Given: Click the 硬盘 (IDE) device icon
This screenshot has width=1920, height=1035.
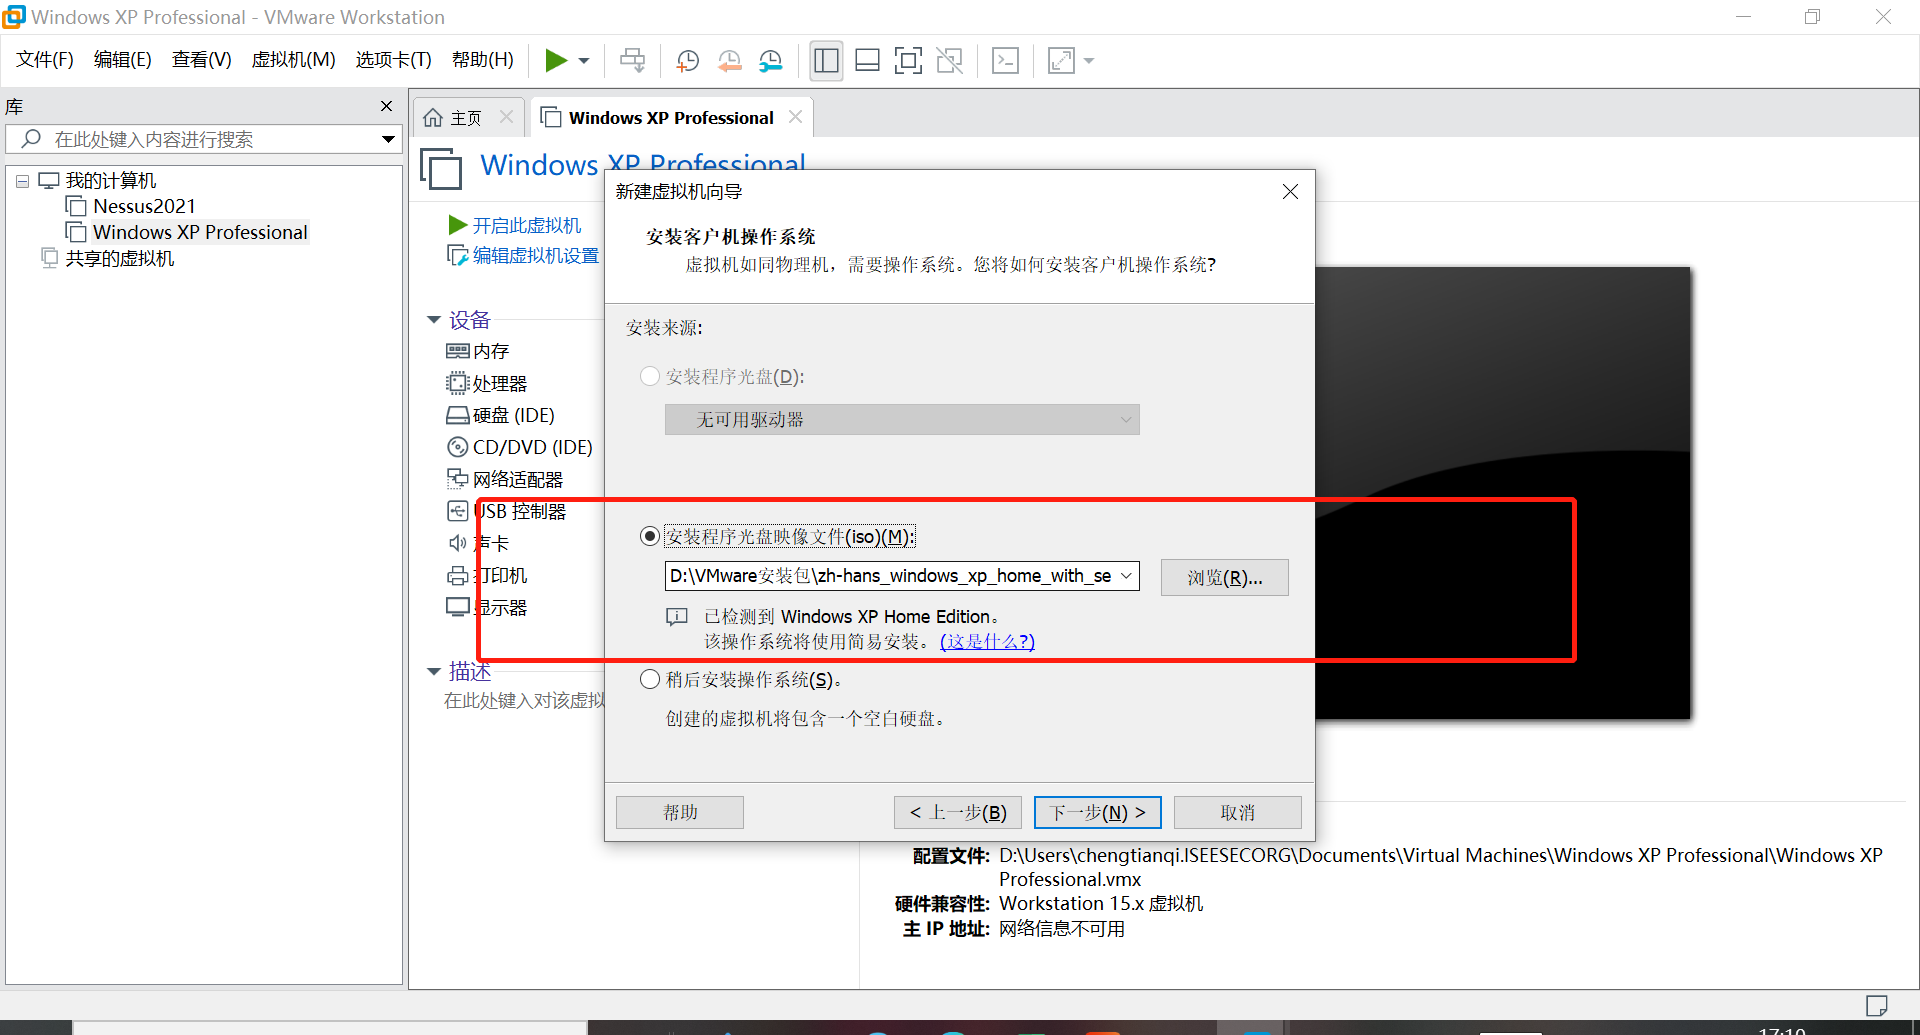Looking at the screenshot, I should [457, 415].
